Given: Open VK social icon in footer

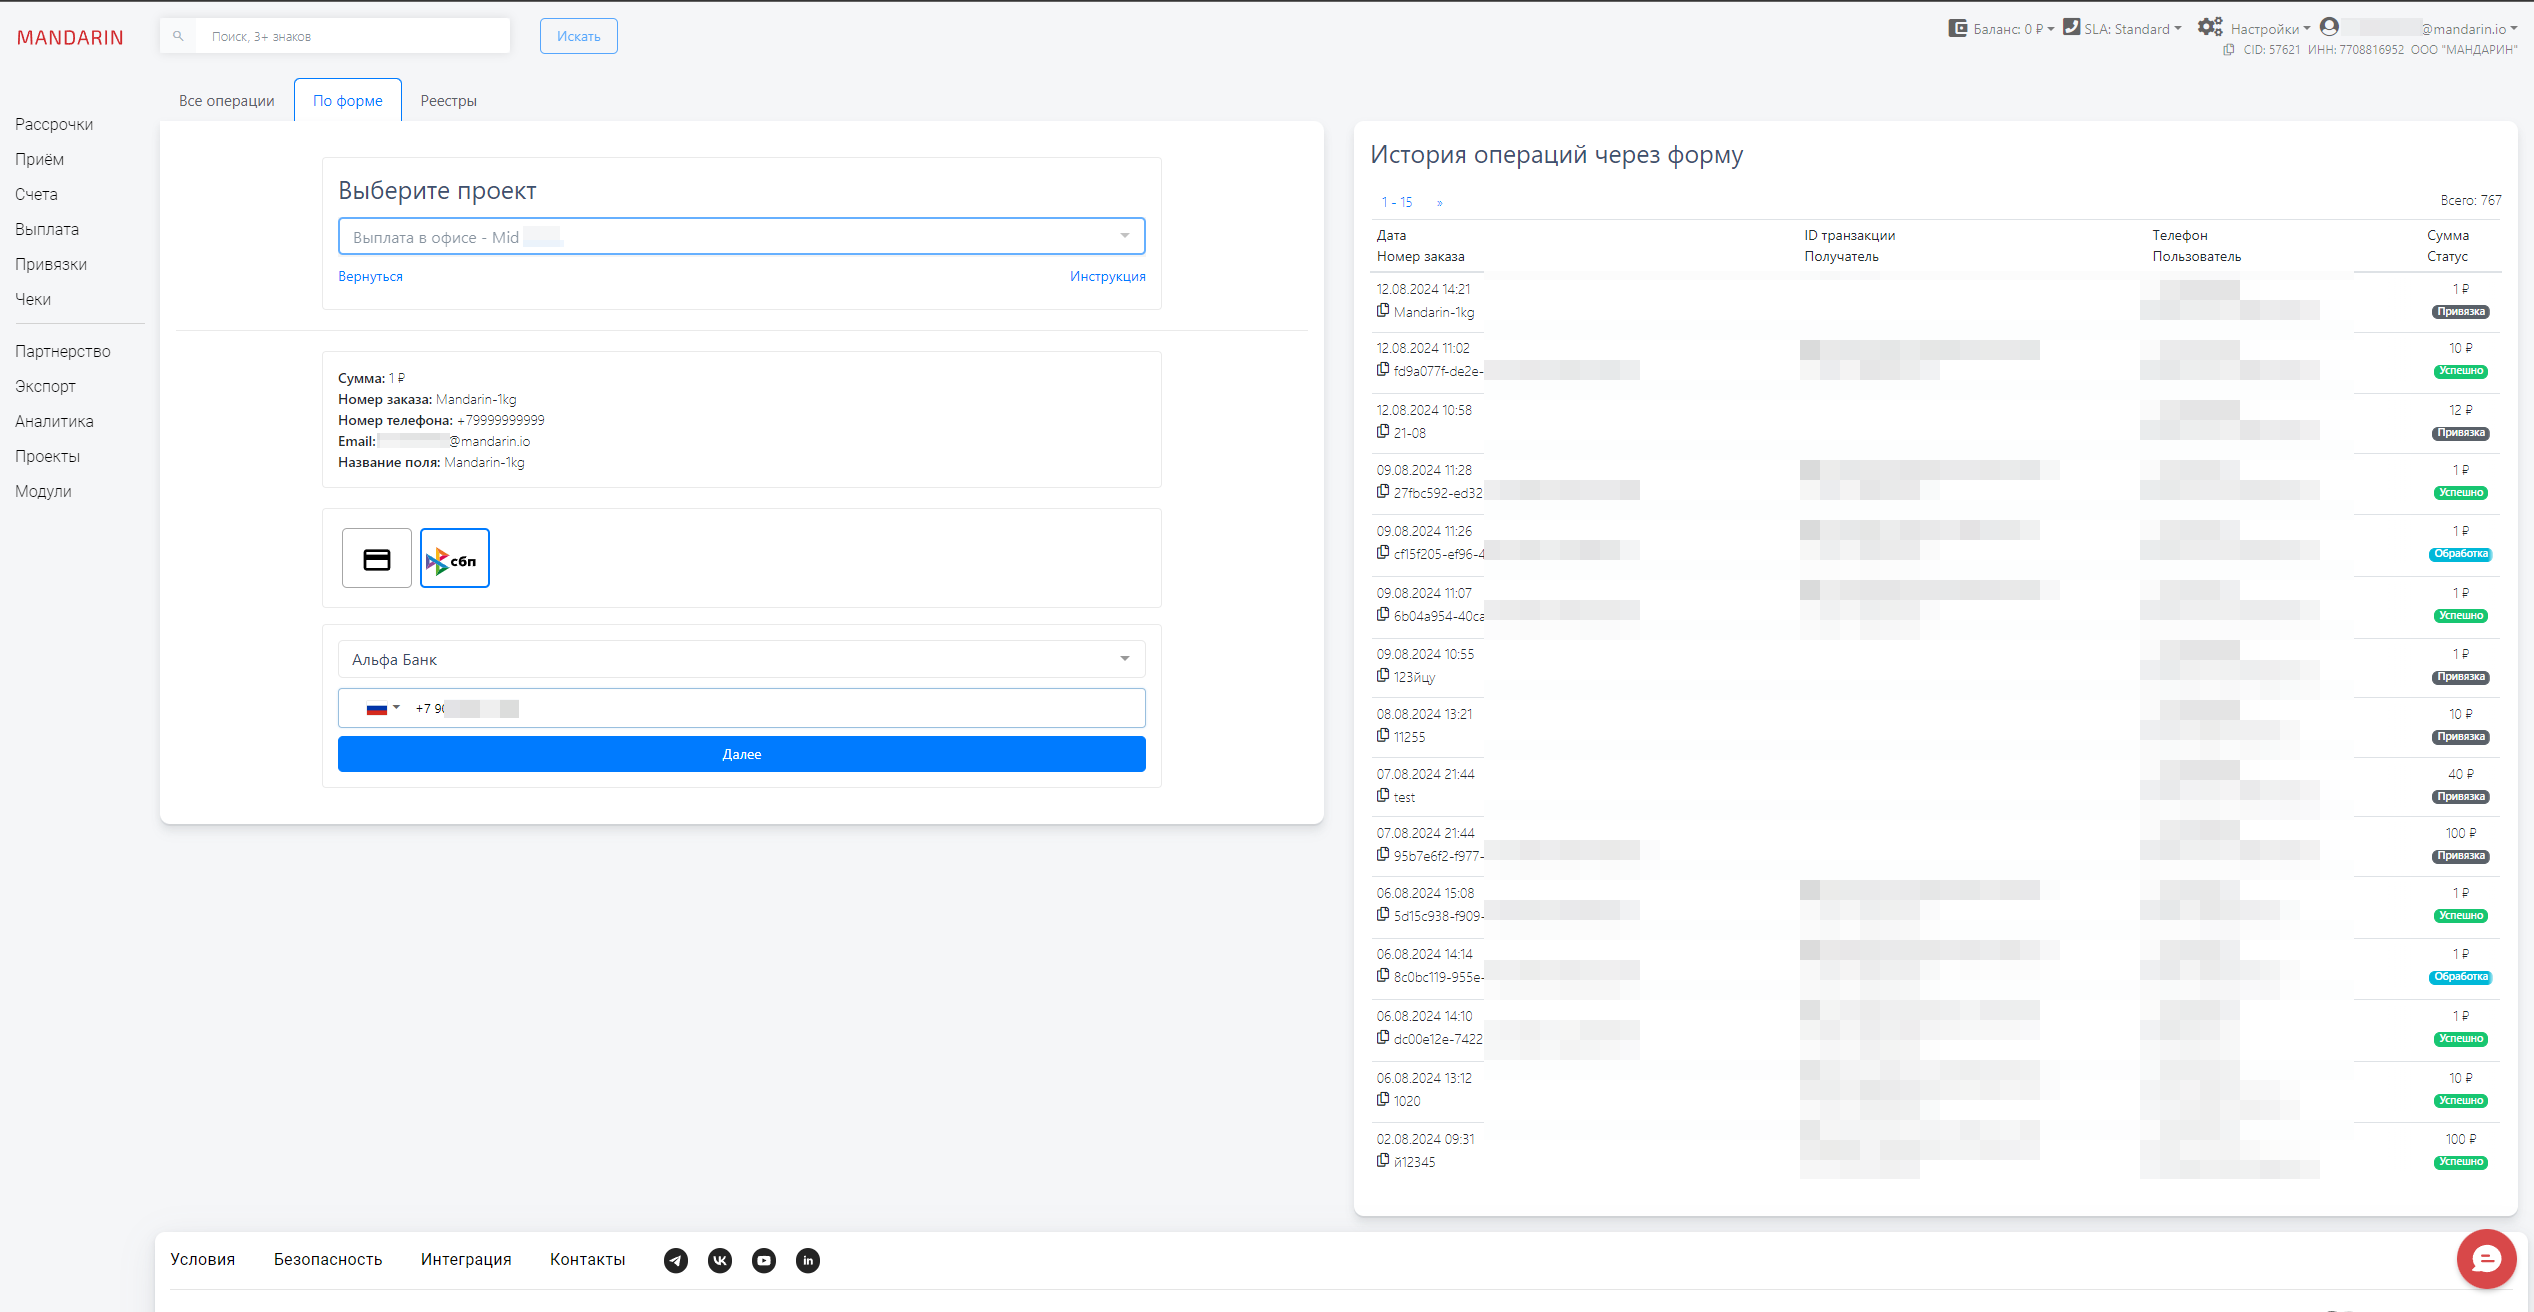Looking at the screenshot, I should 720,1260.
